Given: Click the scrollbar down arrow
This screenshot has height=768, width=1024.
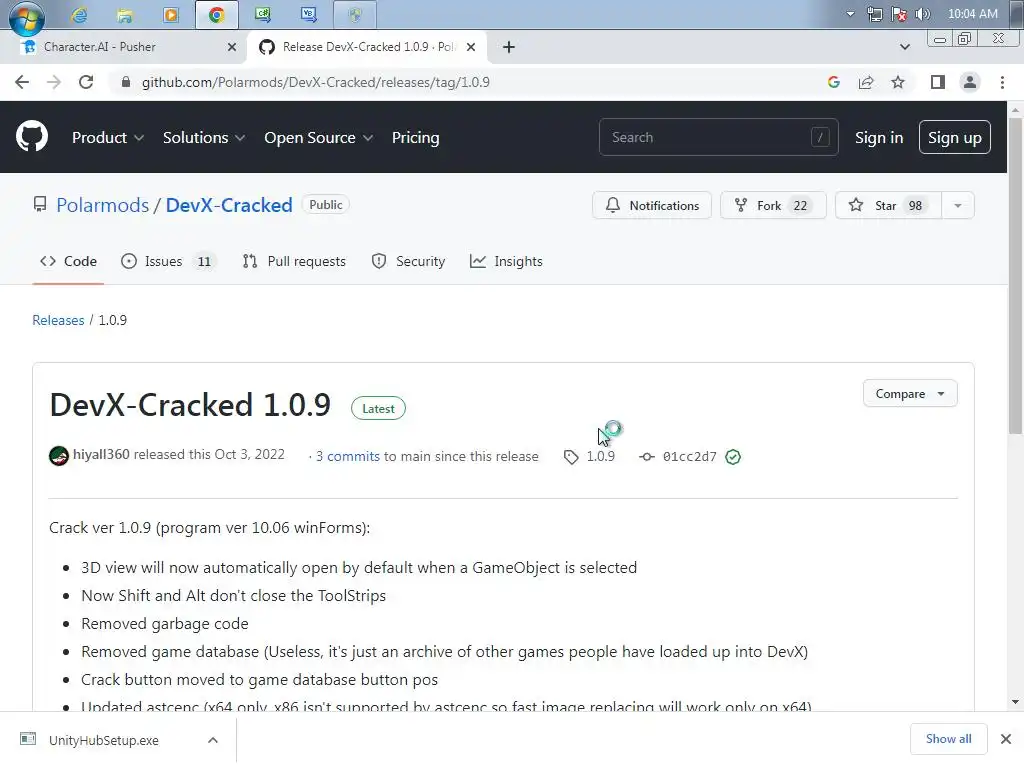Looking at the screenshot, I should pyautogui.click(x=1015, y=702).
